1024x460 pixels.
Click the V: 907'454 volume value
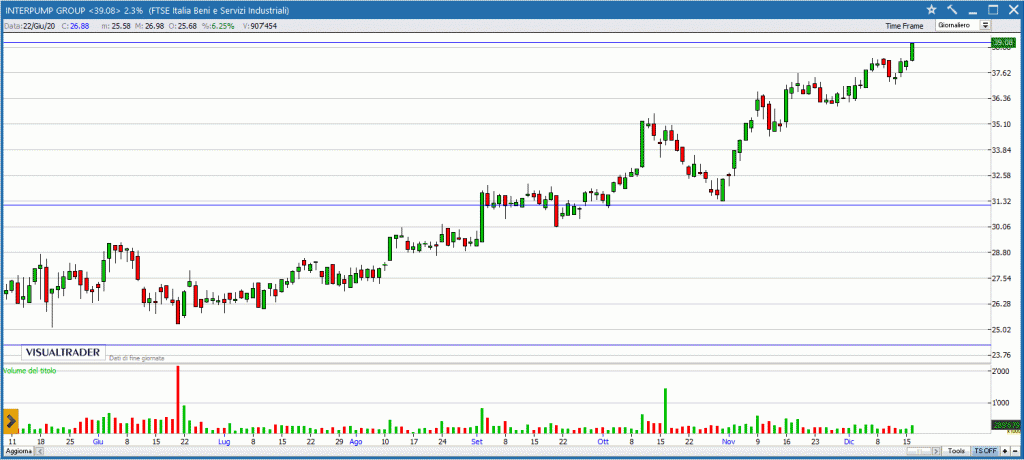[x=259, y=26]
